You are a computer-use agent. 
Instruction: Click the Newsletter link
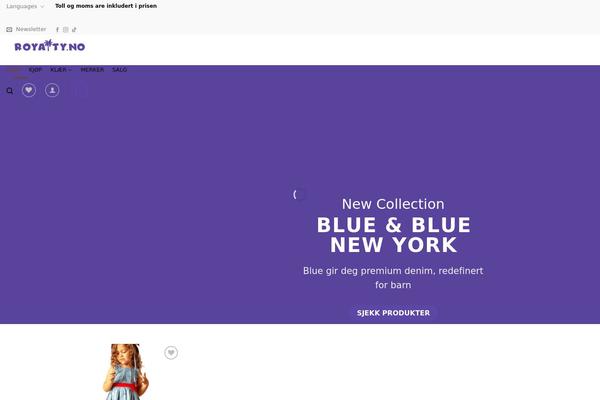point(31,29)
